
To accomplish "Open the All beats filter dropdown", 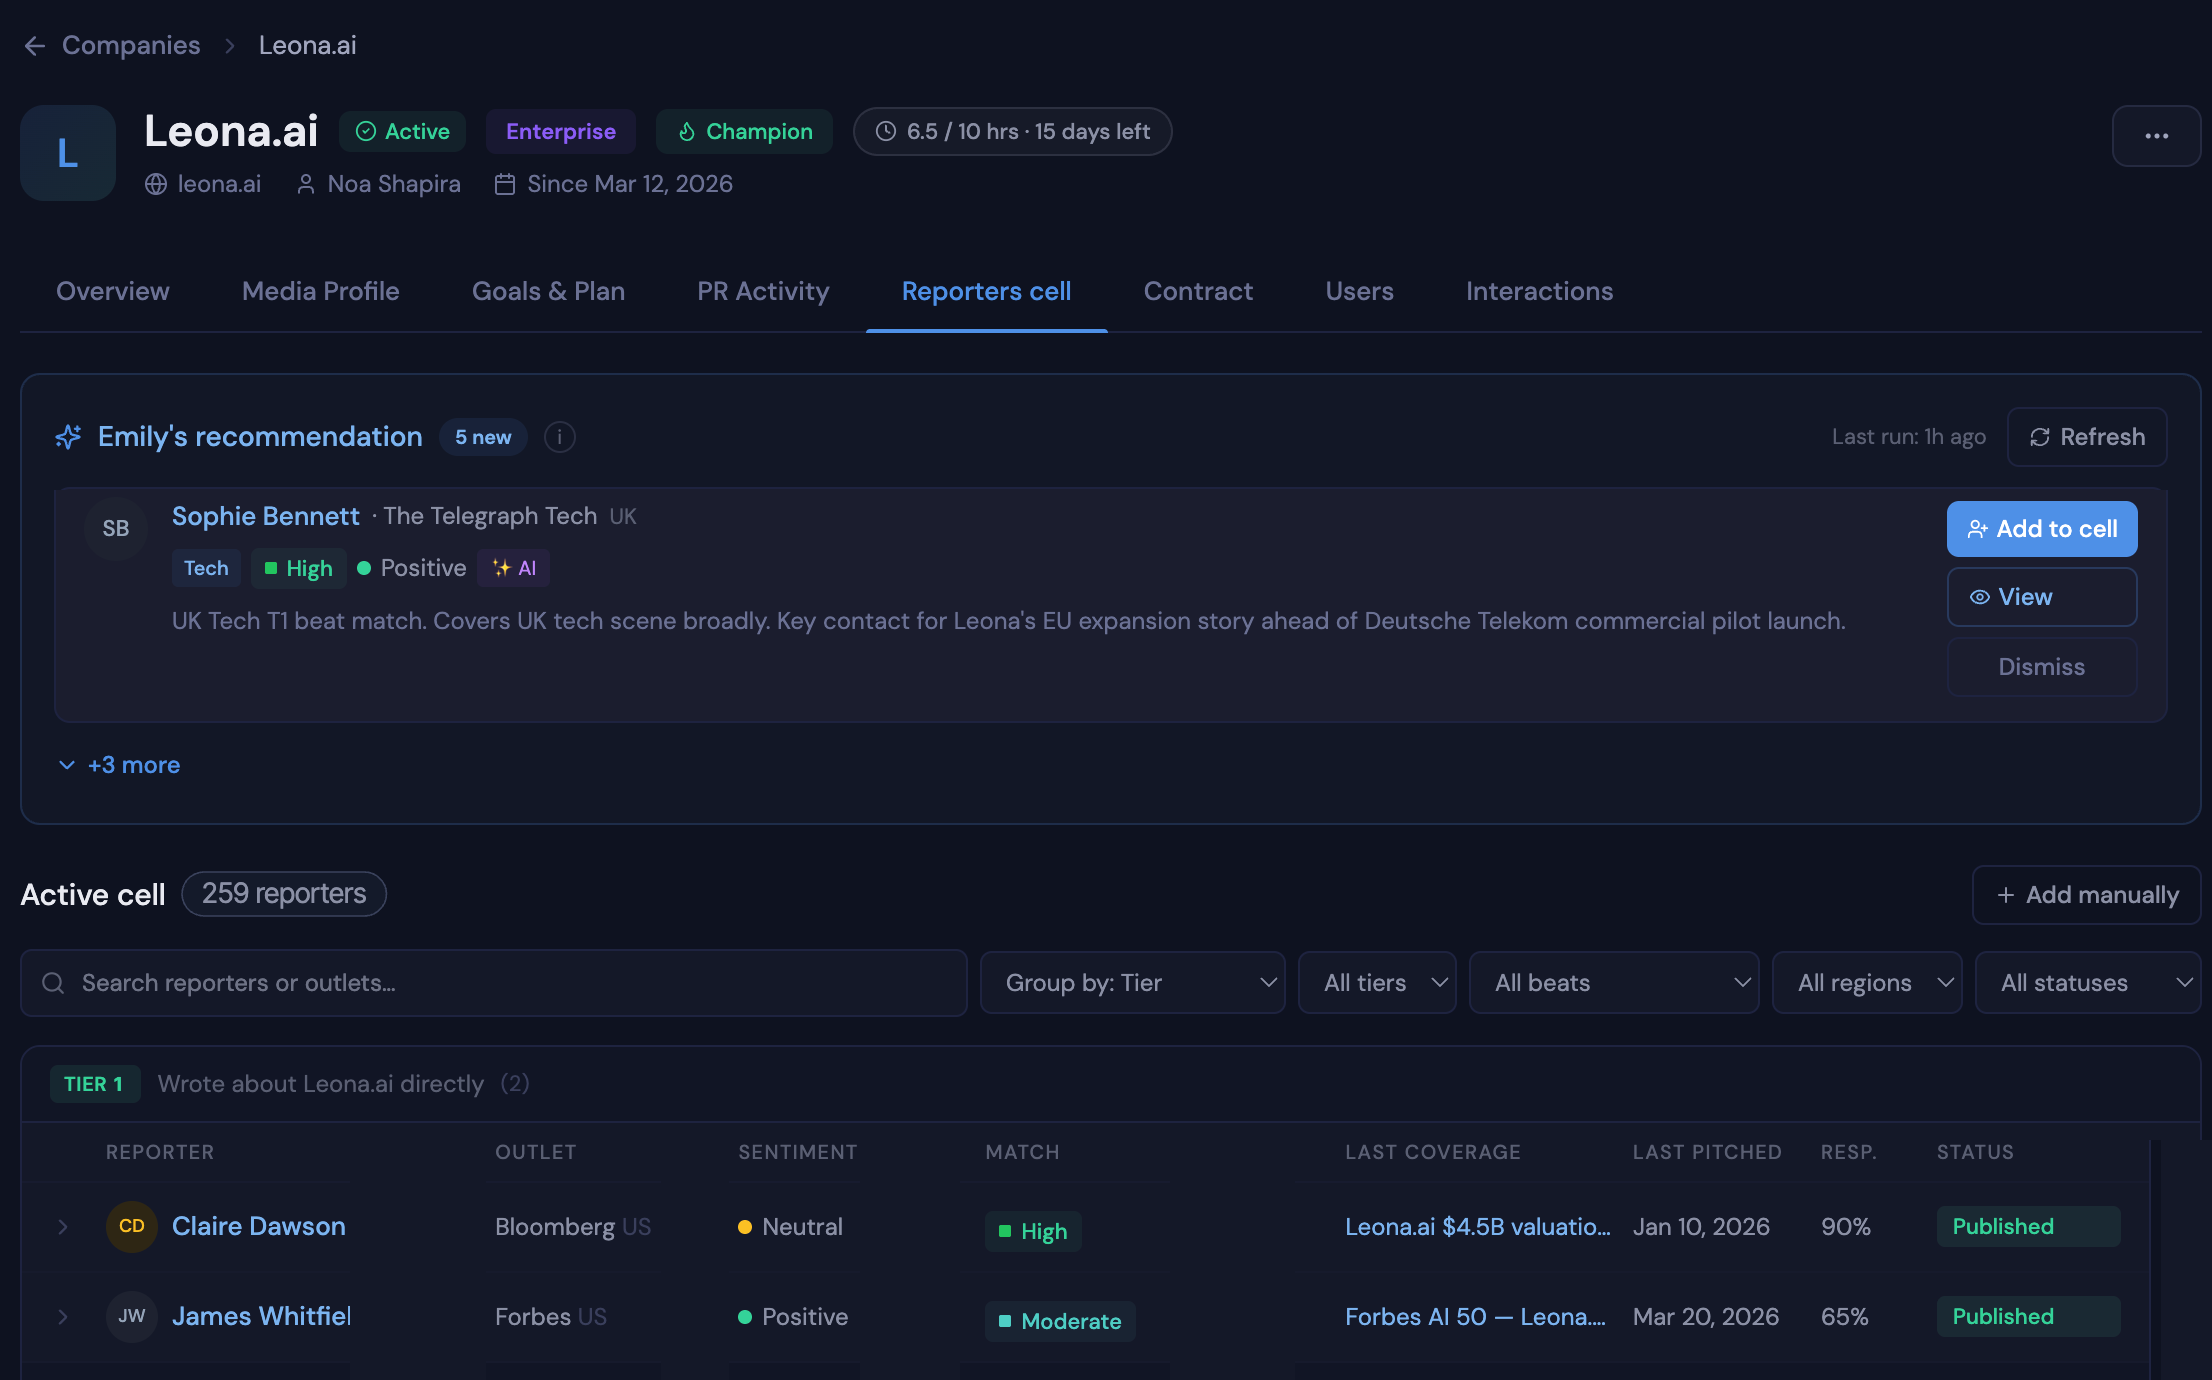I will (x=1614, y=983).
